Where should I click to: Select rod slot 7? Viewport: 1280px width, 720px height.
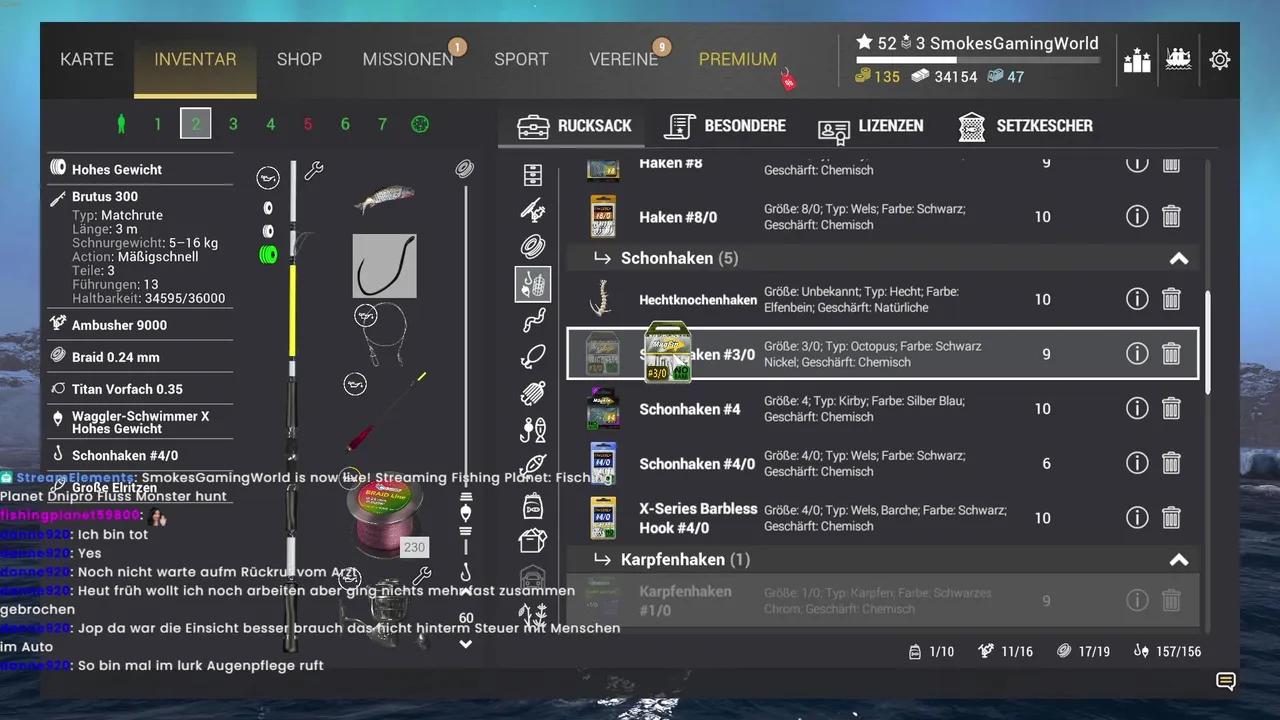382,124
